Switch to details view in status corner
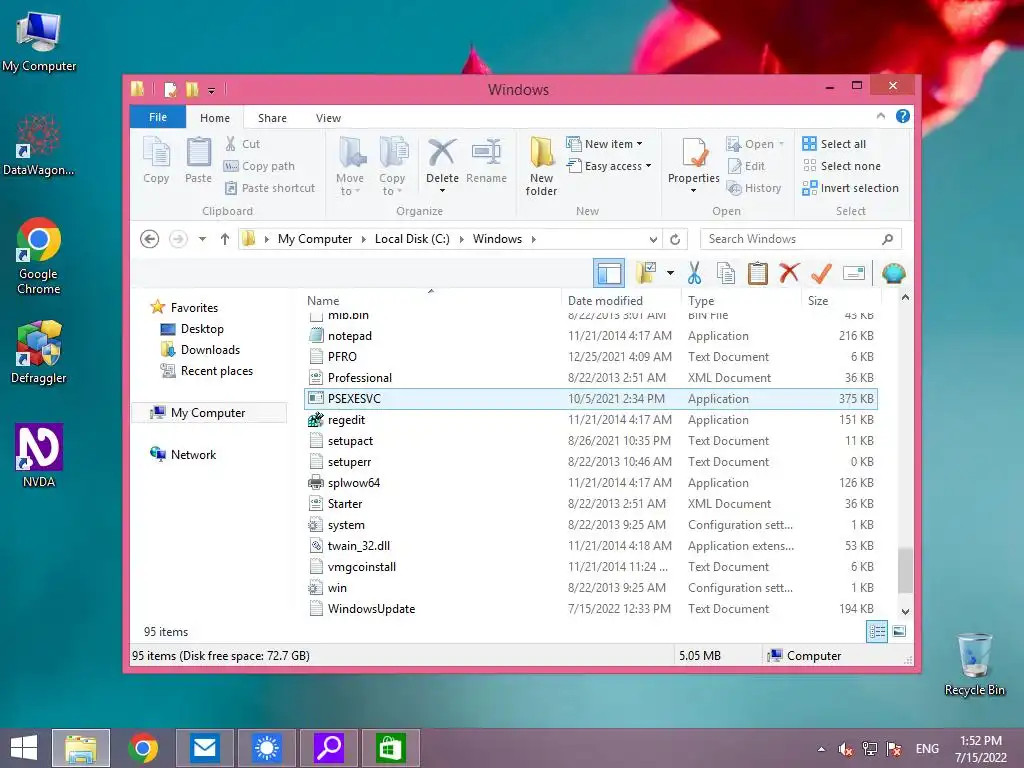The width and height of the screenshot is (1024, 768). (877, 631)
